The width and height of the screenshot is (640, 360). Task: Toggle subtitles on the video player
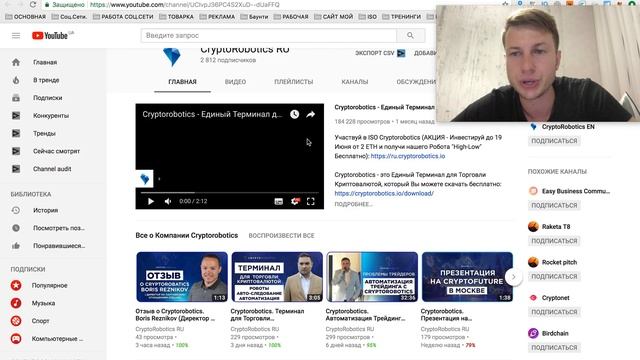278,201
